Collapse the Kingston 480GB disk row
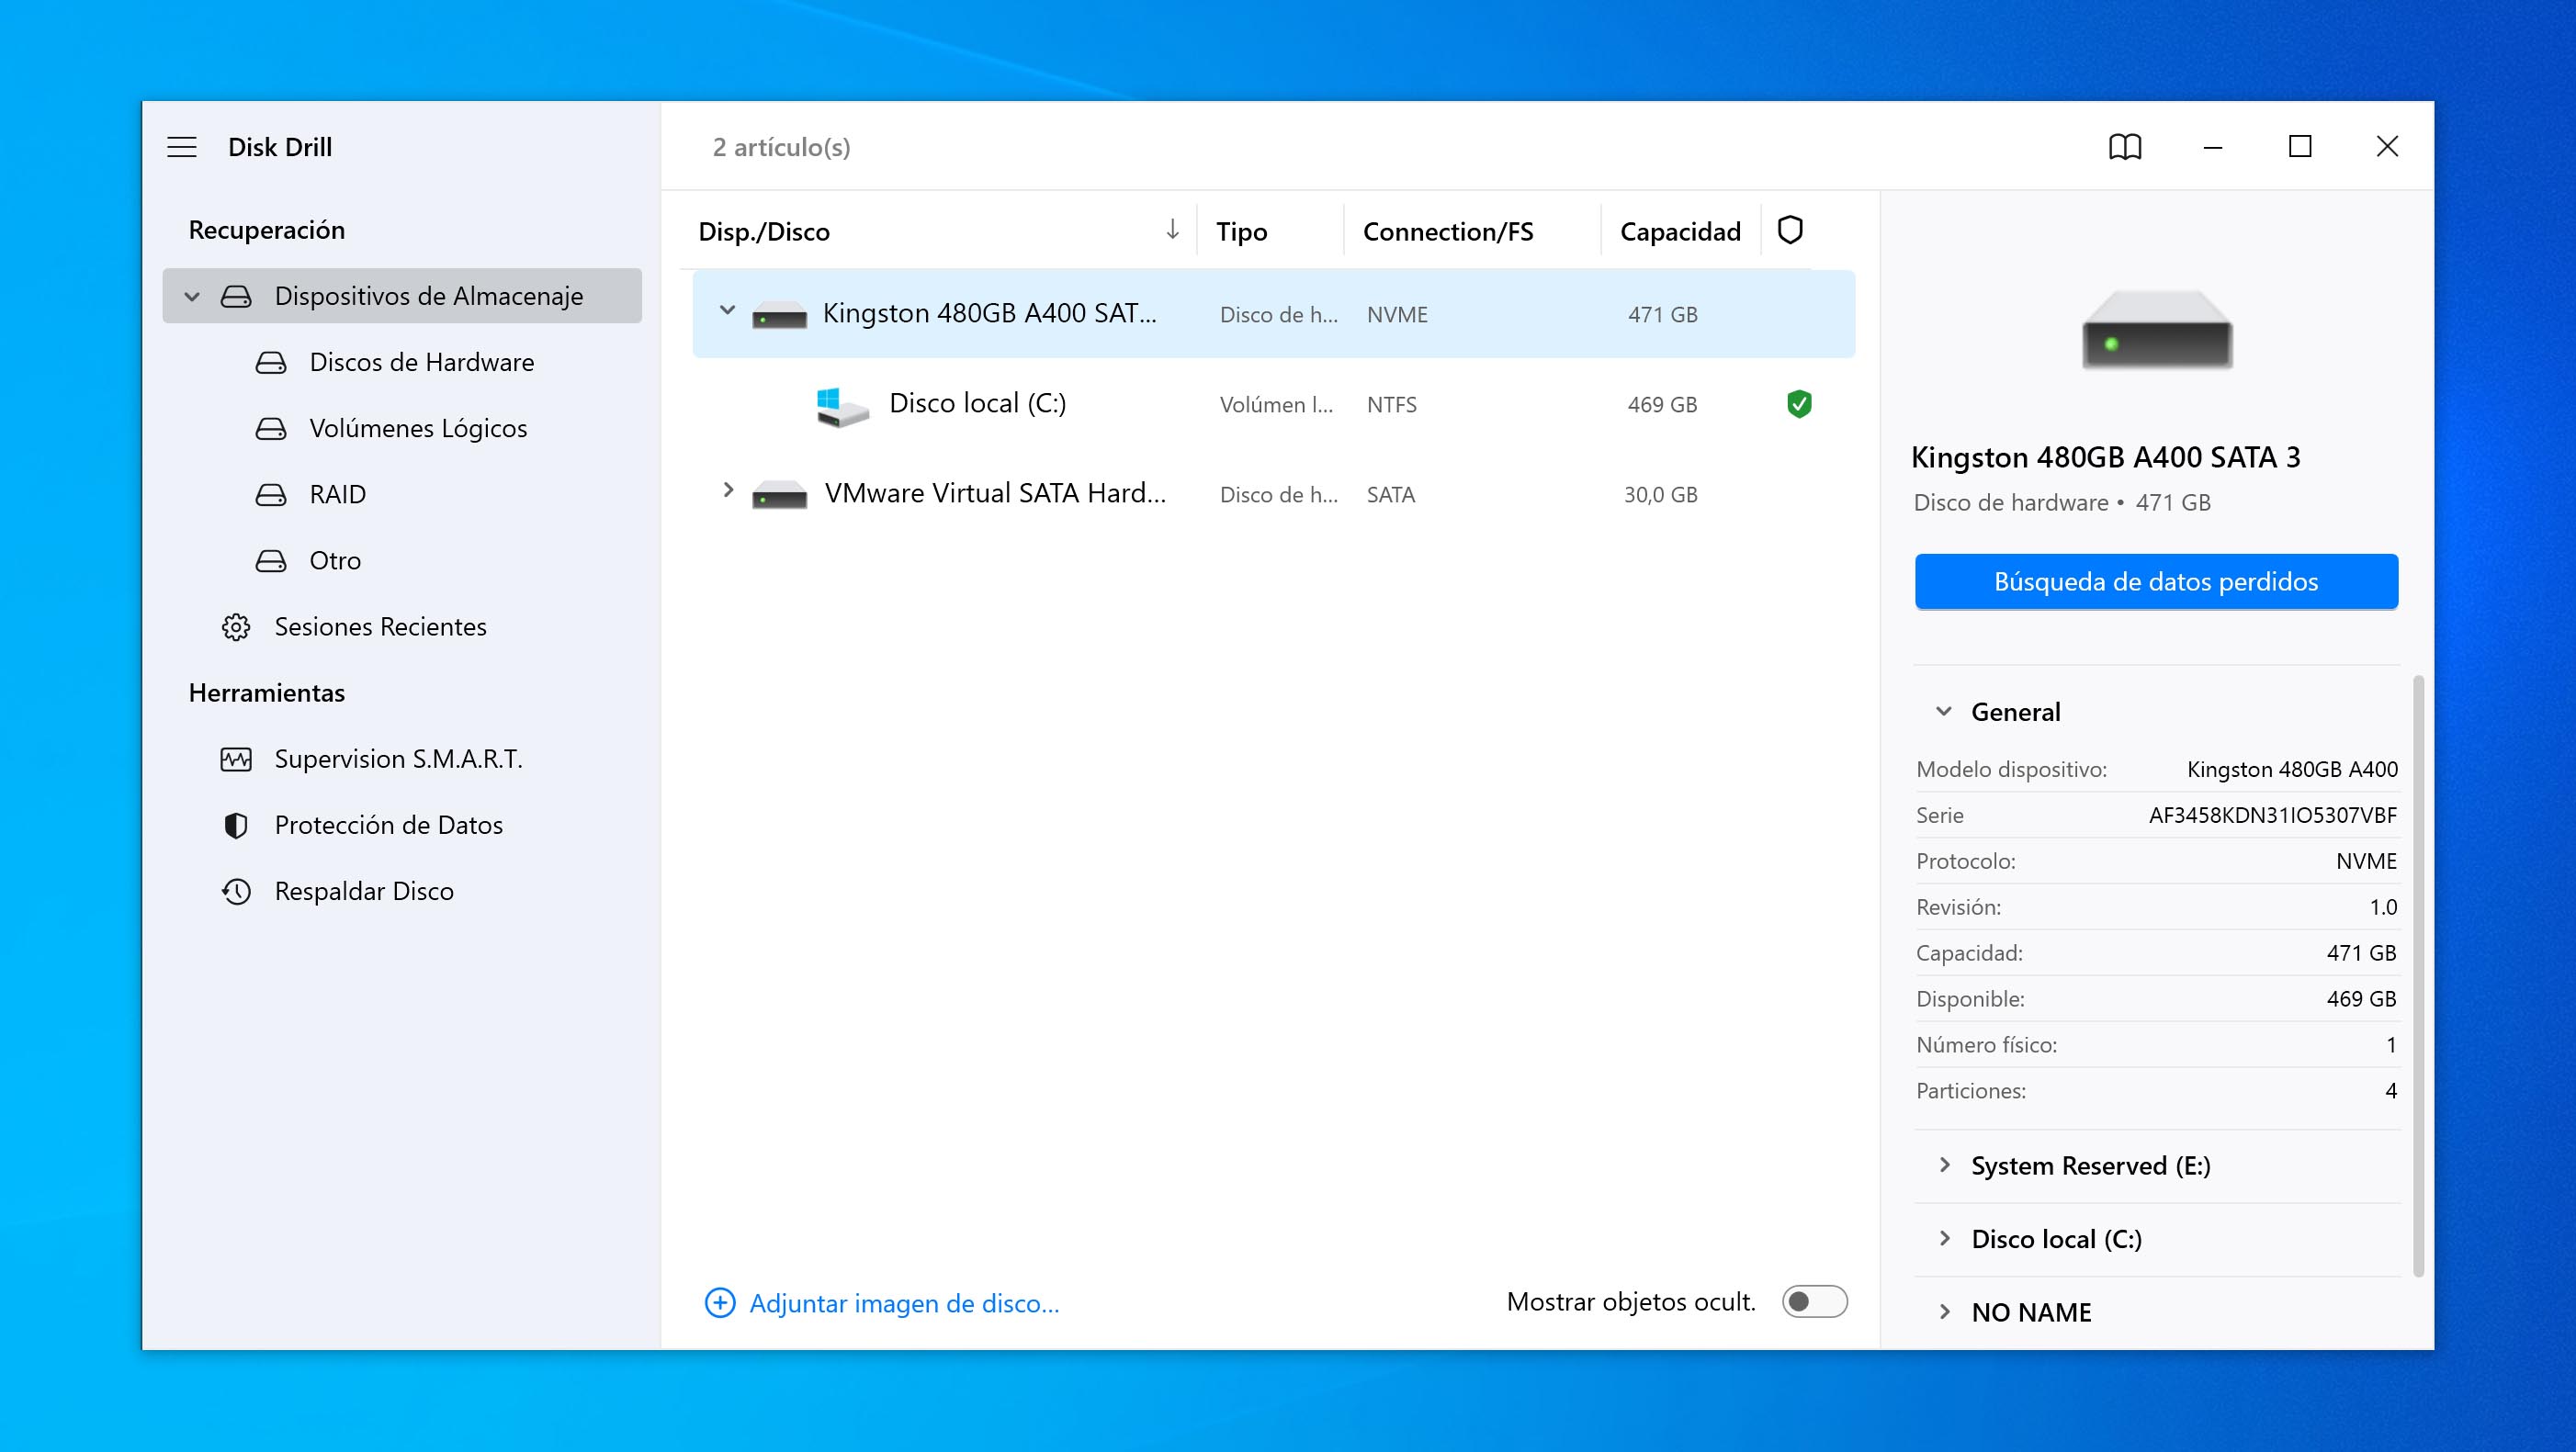This screenshot has height=1452, width=2576. (x=728, y=311)
